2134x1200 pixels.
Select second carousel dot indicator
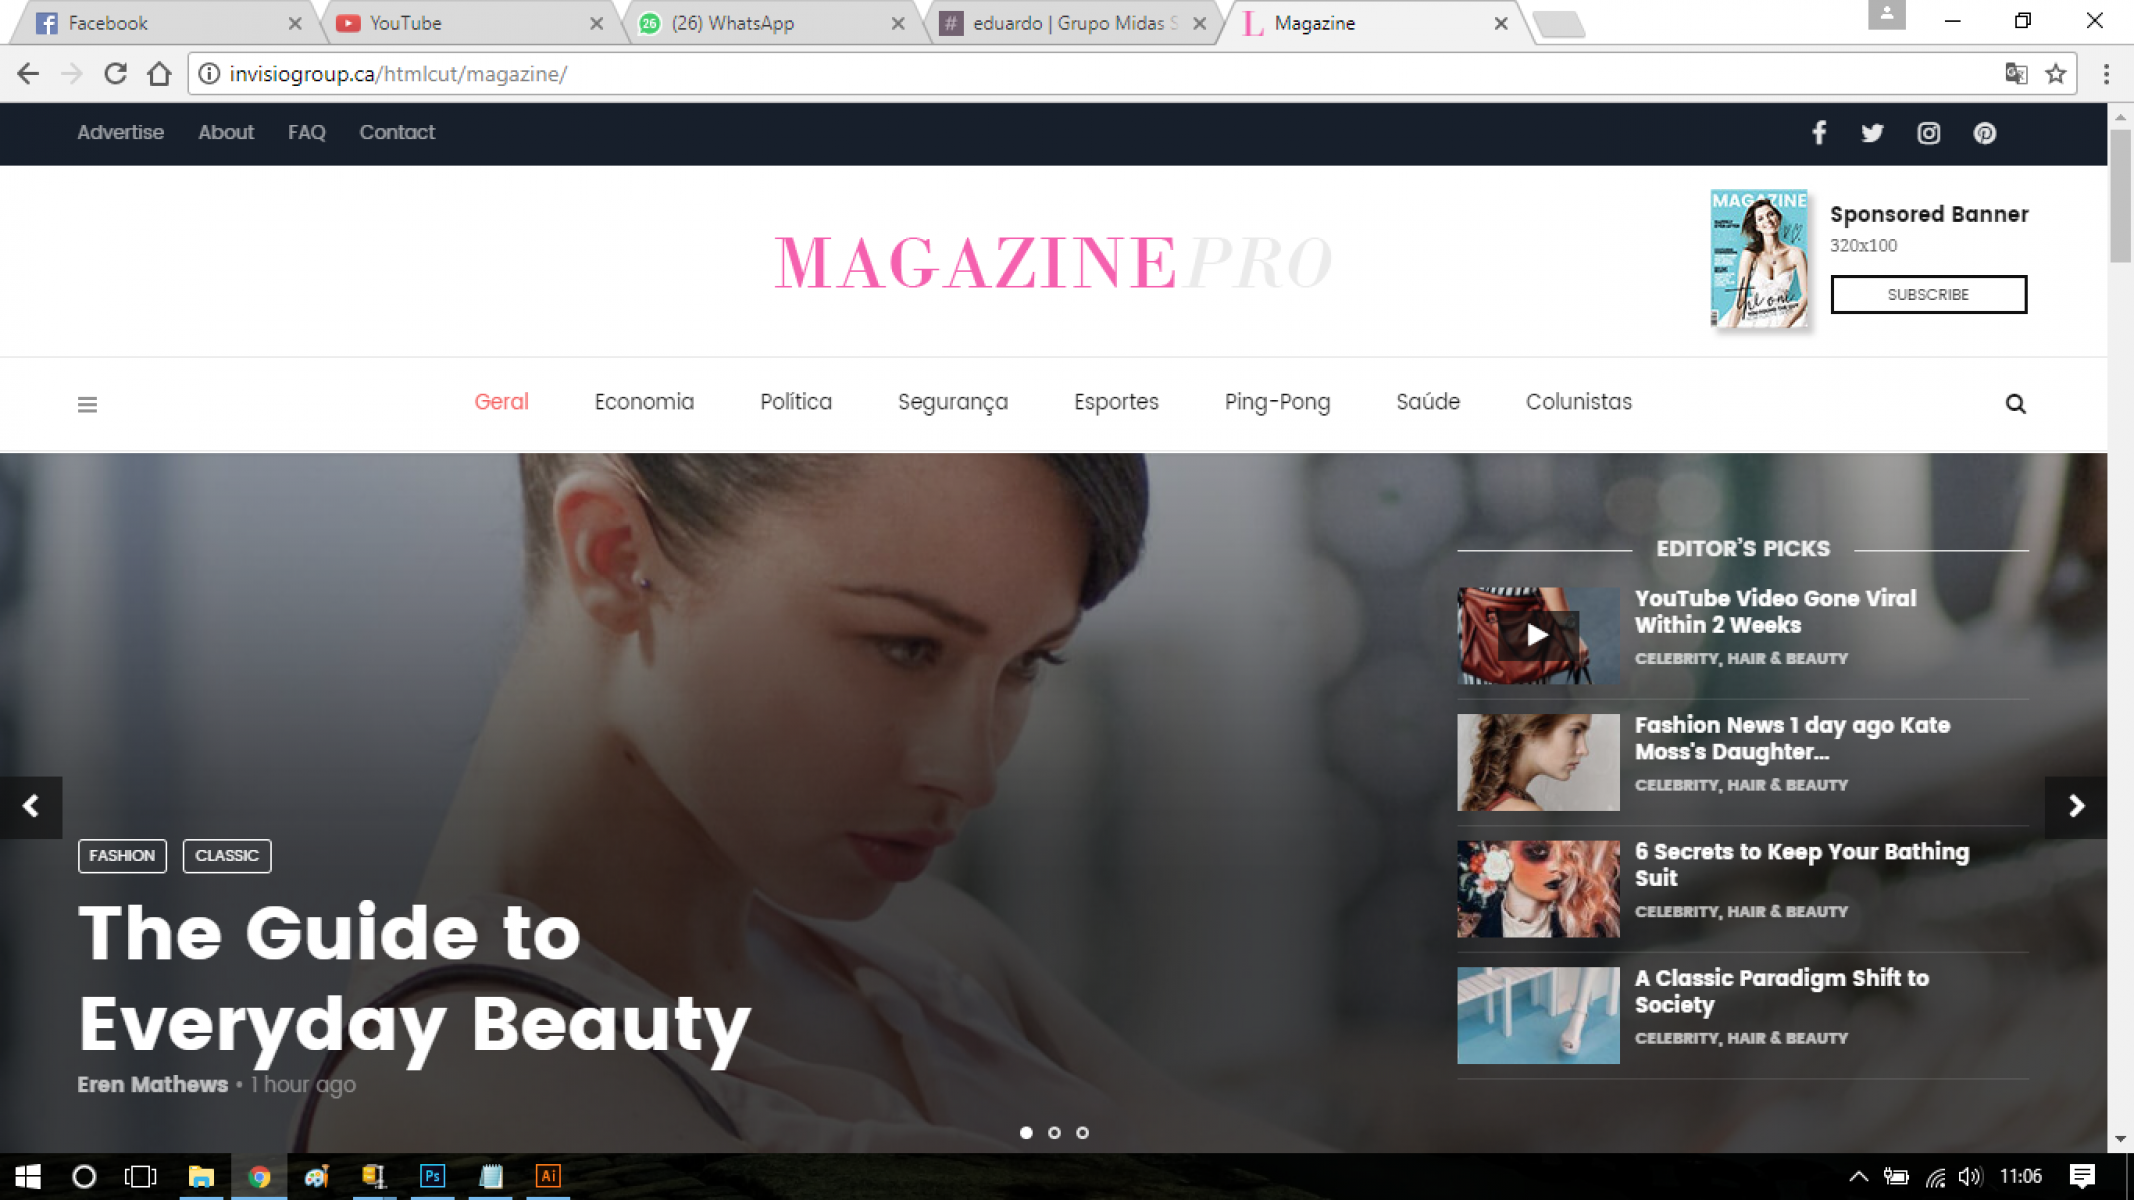(x=1054, y=1133)
